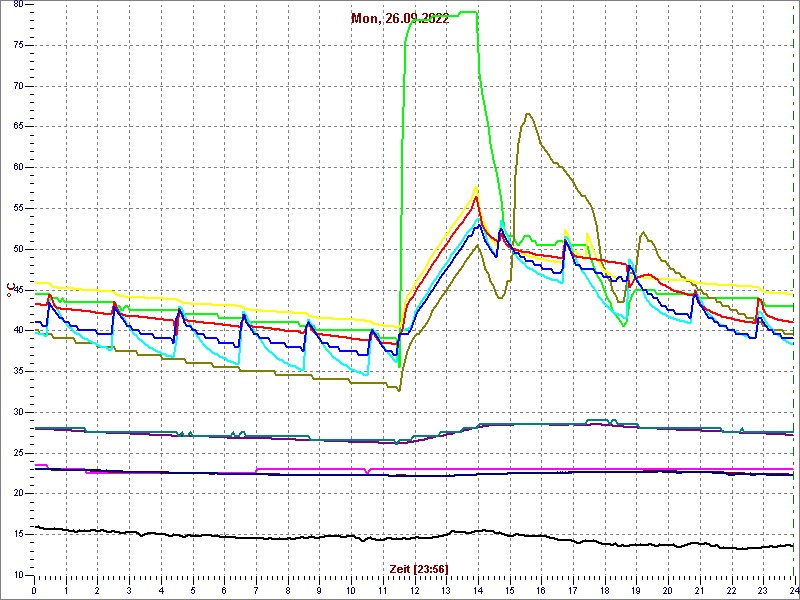The height and width of the screenshot is (600, 800).
Task: Click the date title 'Mon, 26.09.2022'
Action: tap(400, 19)
